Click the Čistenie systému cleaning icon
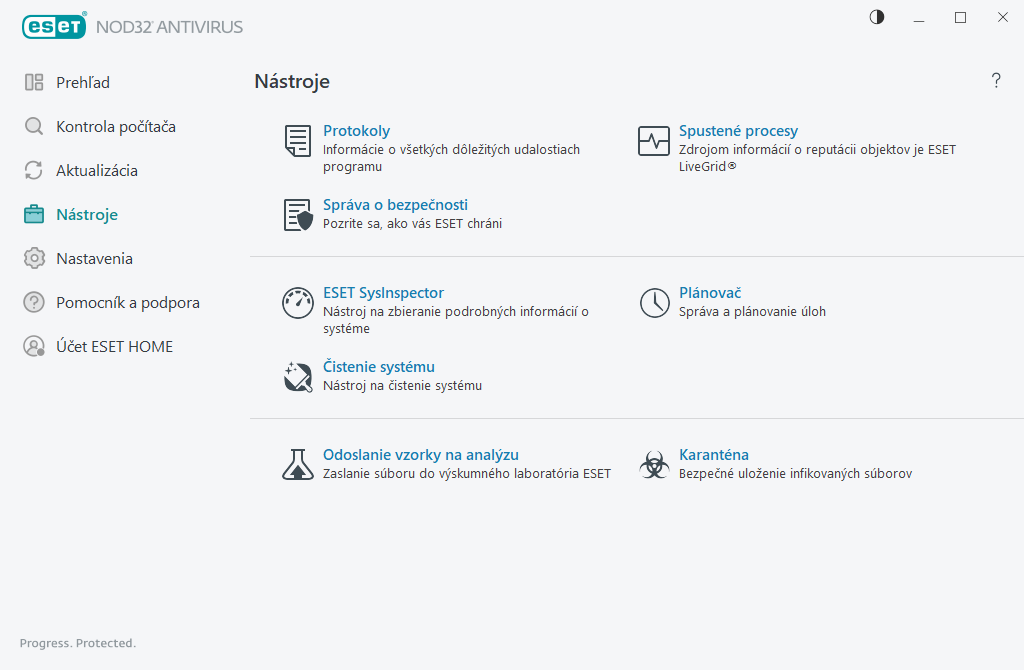Viewport: 1024px width, 670px height. 297,377
